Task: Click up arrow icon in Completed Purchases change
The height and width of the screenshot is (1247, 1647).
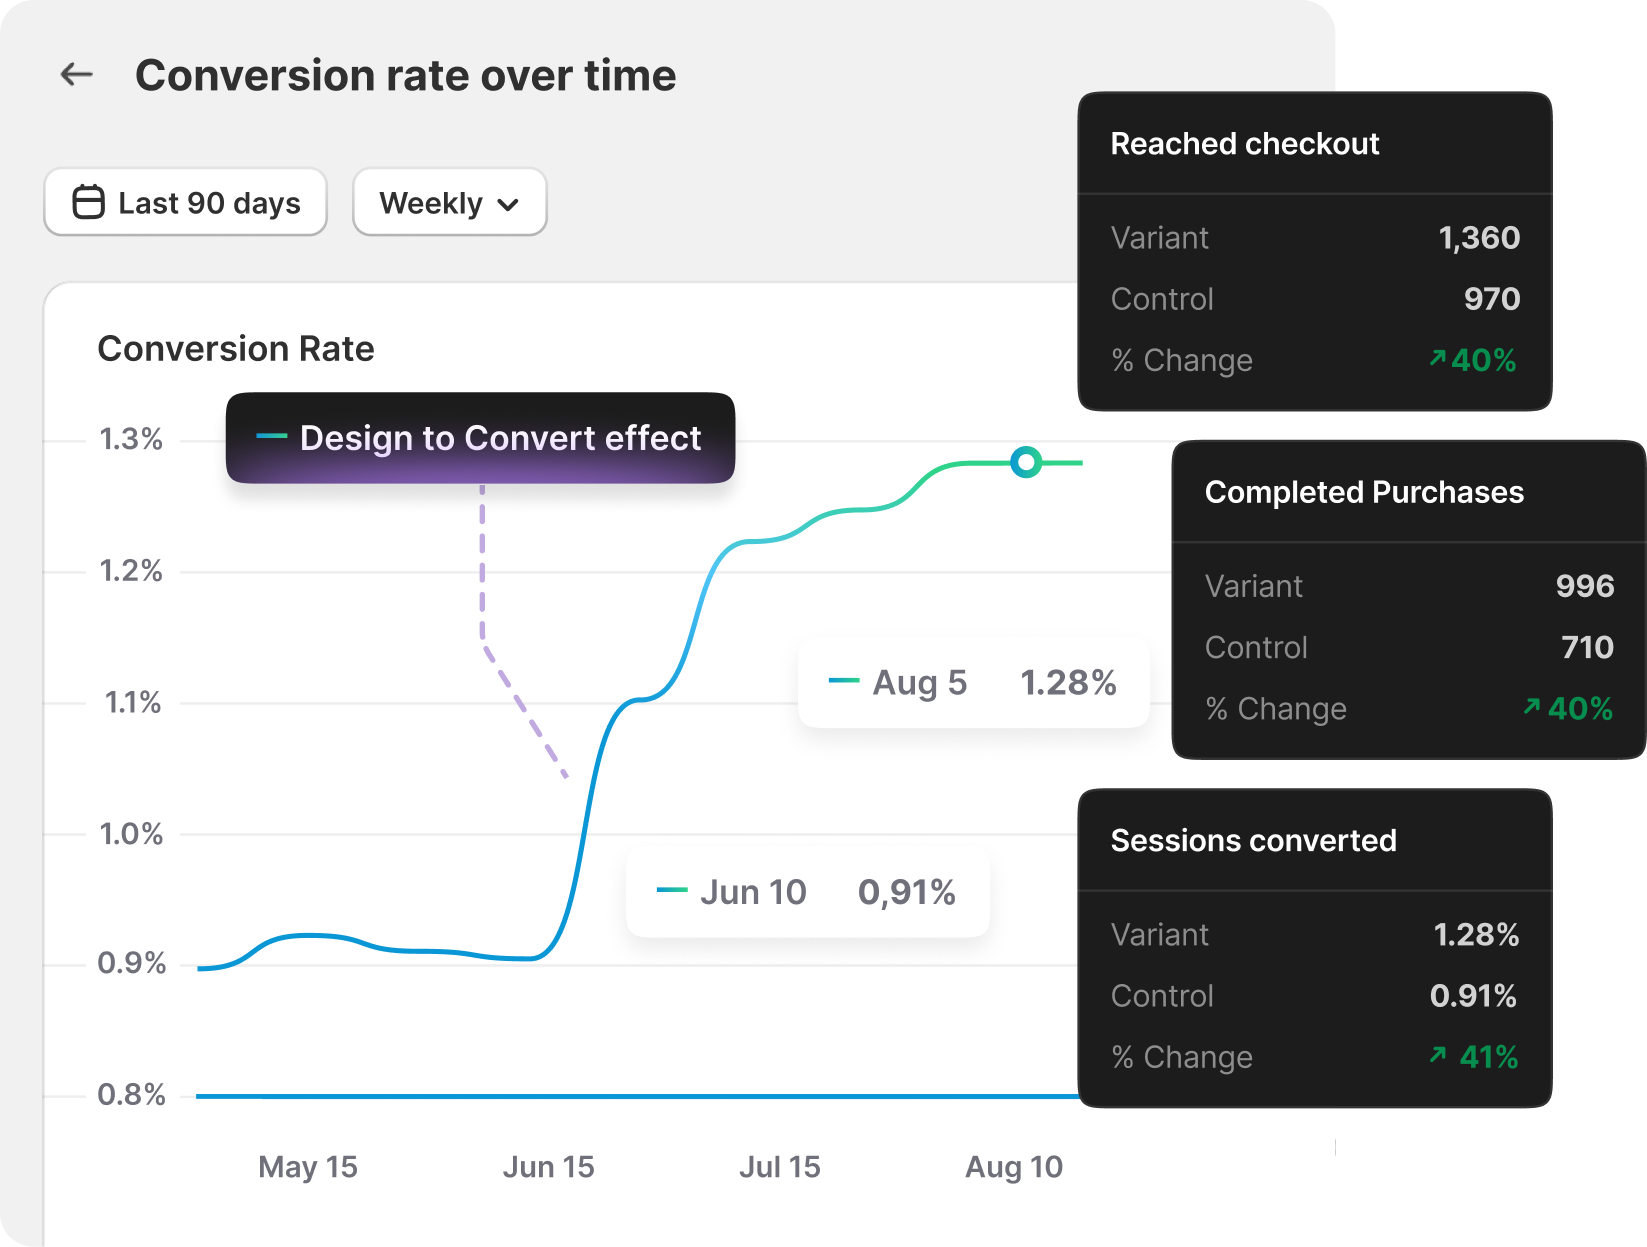Action: 1532,707
